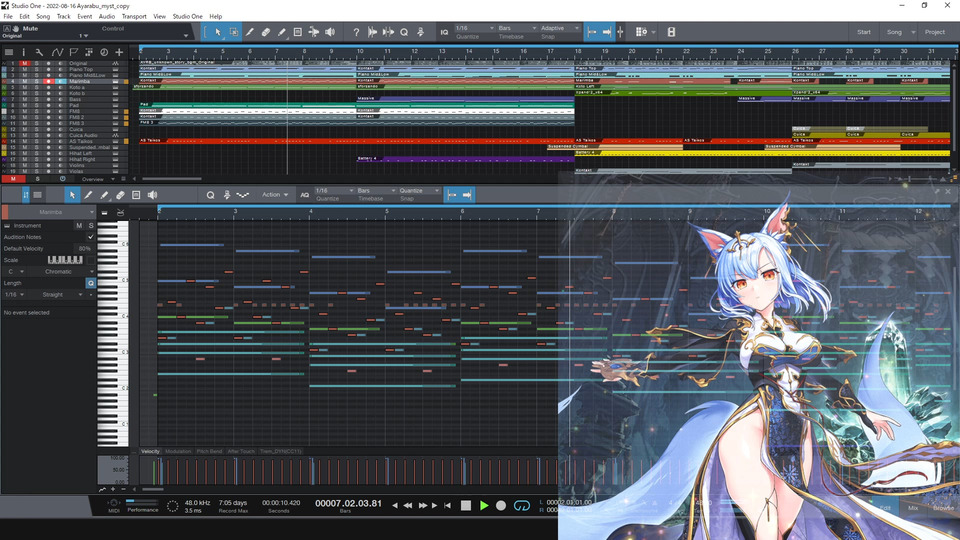Open the question mark help tool

click(356, 32)
